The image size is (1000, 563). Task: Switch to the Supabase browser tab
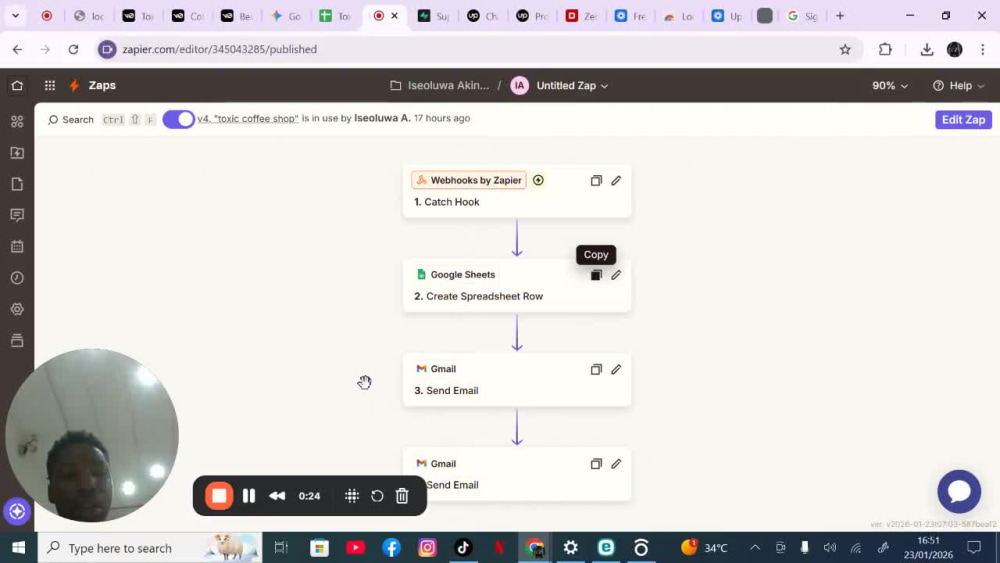(433, 16)
